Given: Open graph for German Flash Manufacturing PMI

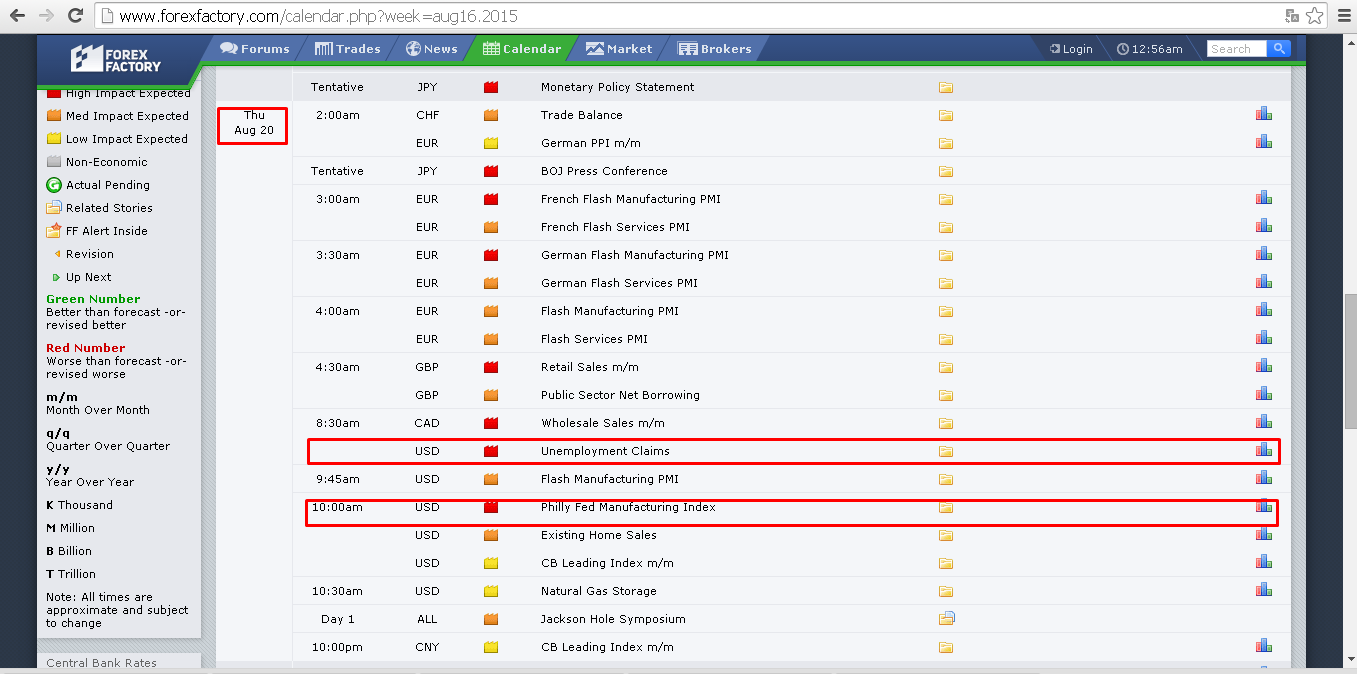Looking at the screenshot, I should pyautogui.click(x=1264, y=254).
